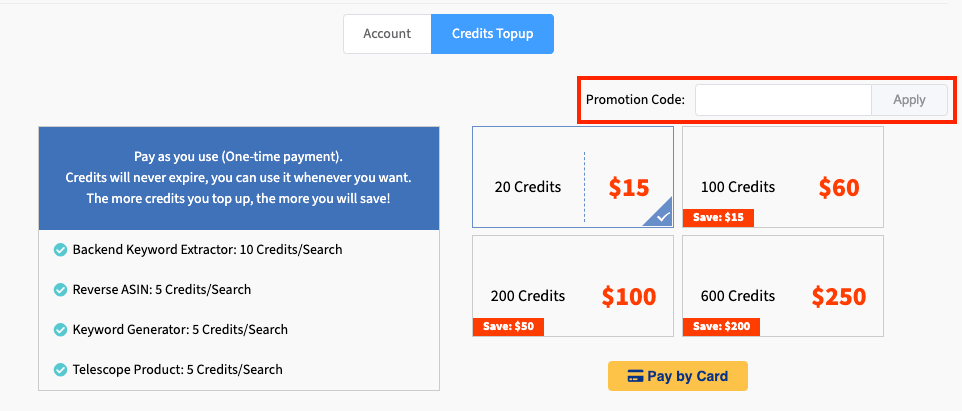Click the $250 price text
This screenshot has height=411, width=962.
pyautogui.click(x=838, y=297)
